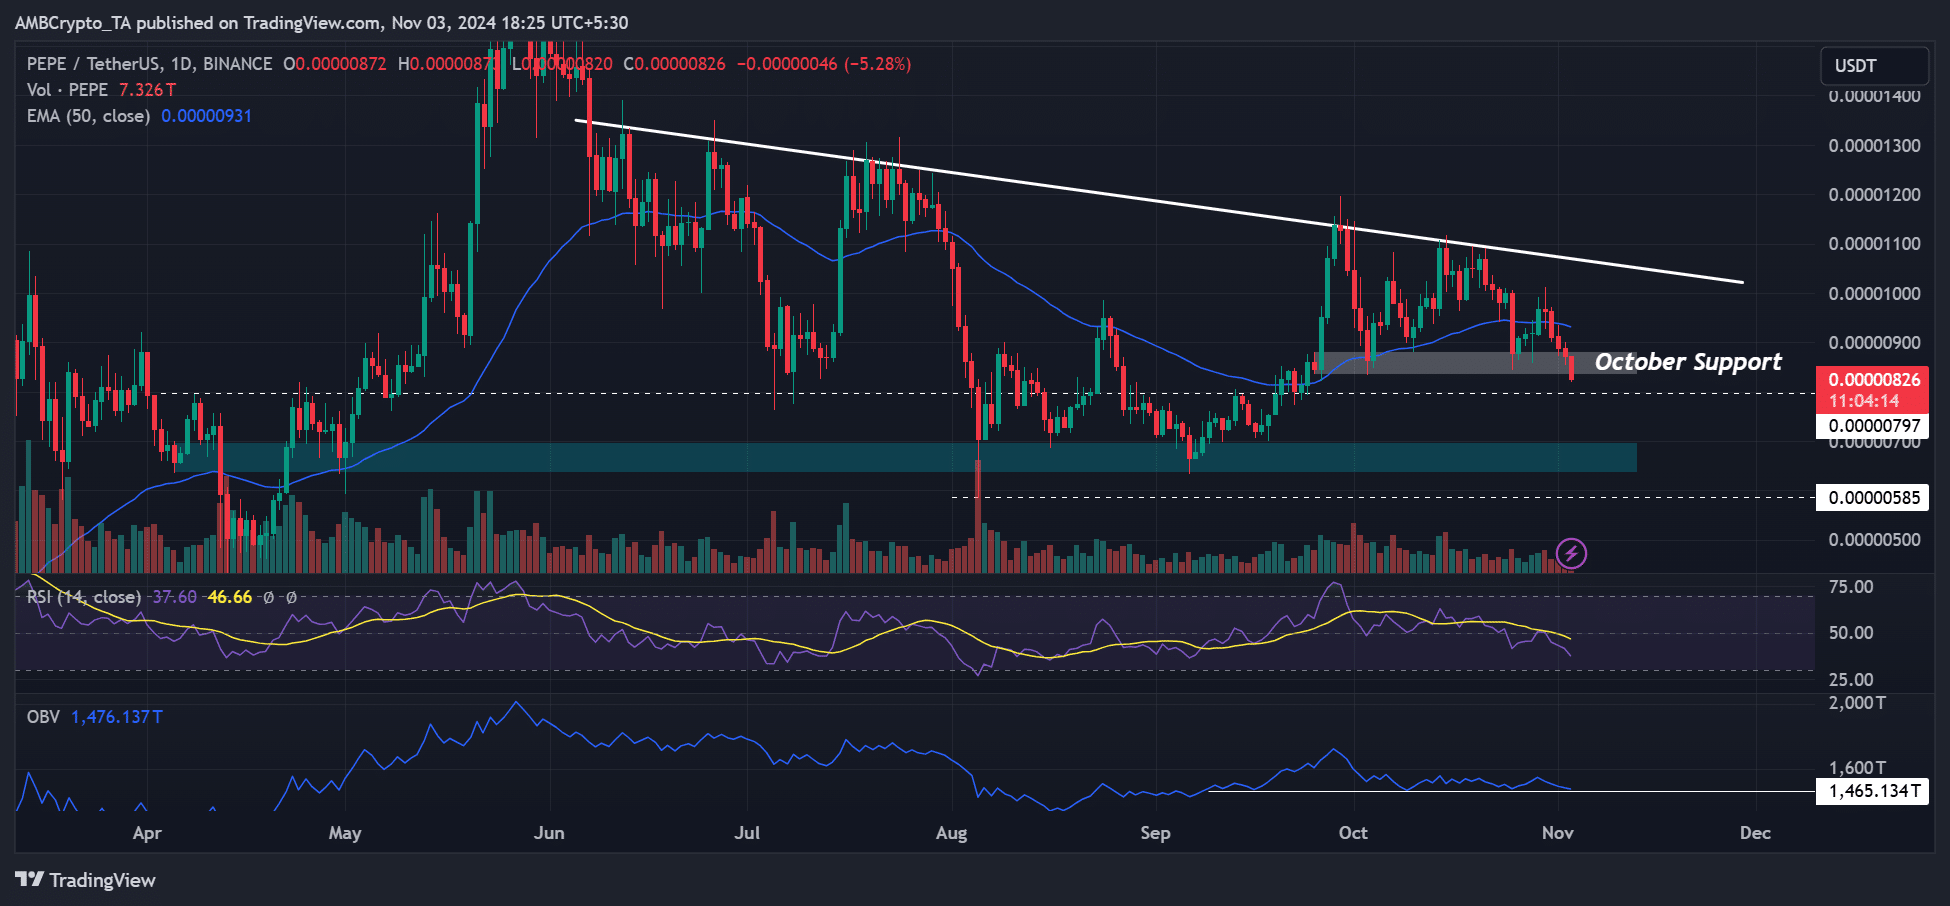Select the white descending trendline
The image size is (1950, 906).
(x=1159, y=201)
